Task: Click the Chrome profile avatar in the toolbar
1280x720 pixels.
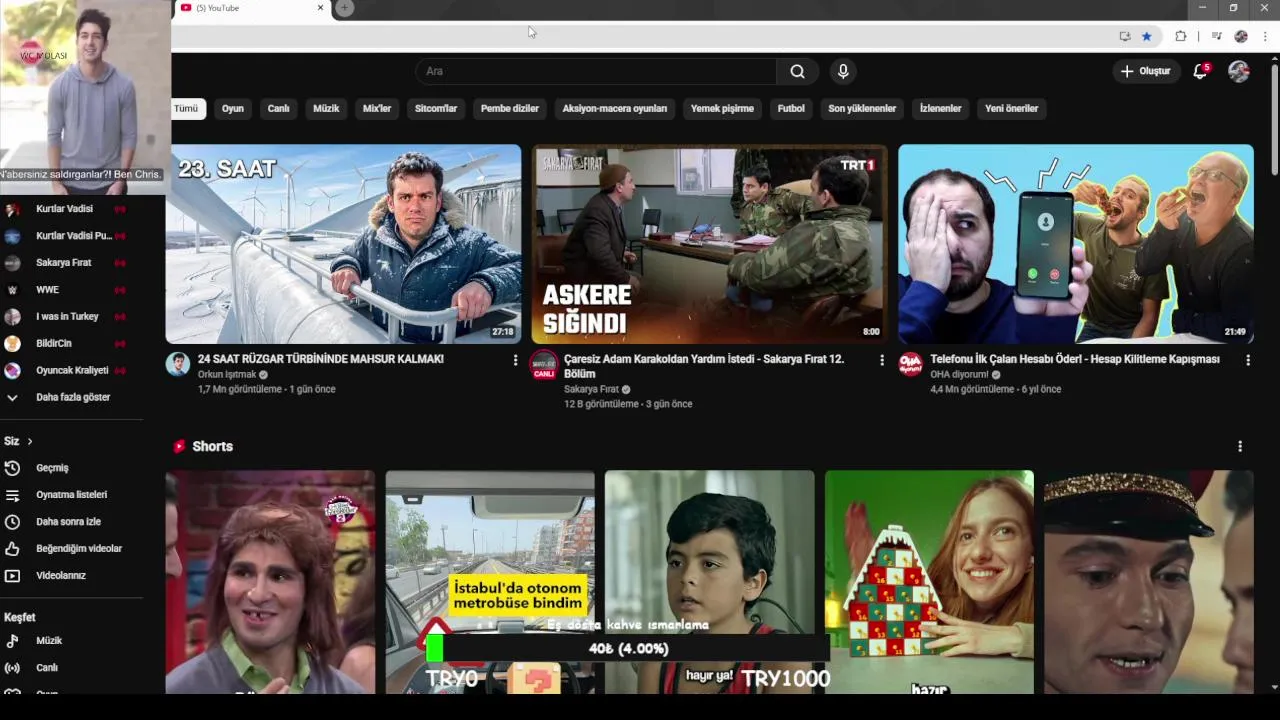Action: click(x=1241, y=36)
